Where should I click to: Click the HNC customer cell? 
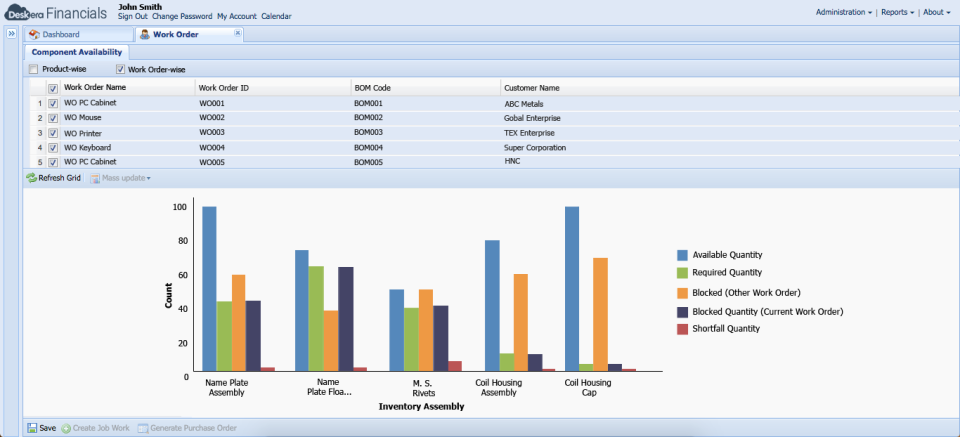[x=511, y=161]
